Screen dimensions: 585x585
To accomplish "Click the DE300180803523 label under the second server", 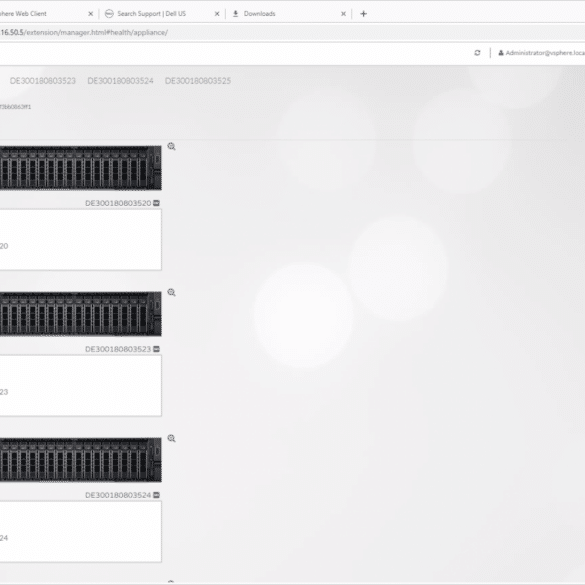I will 118,349.
